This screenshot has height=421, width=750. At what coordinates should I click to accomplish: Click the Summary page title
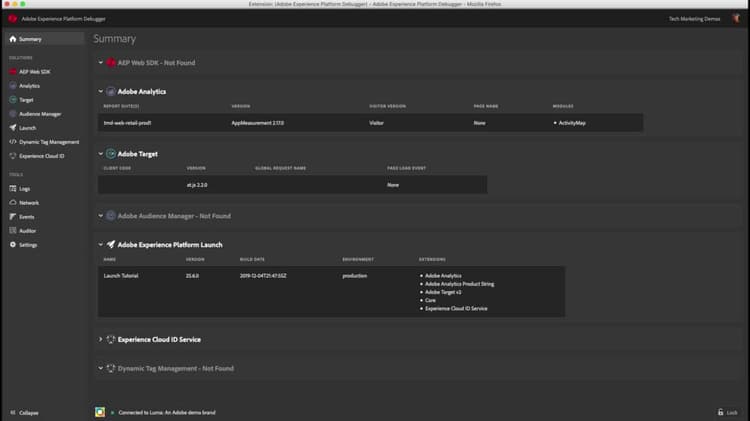coord(114,39)
